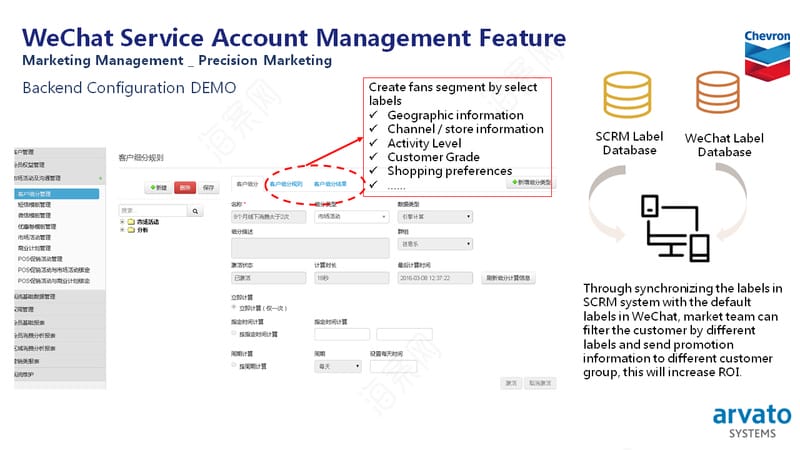Click the 激活状态 field
800x450 pixels.
tap(268, 278)
